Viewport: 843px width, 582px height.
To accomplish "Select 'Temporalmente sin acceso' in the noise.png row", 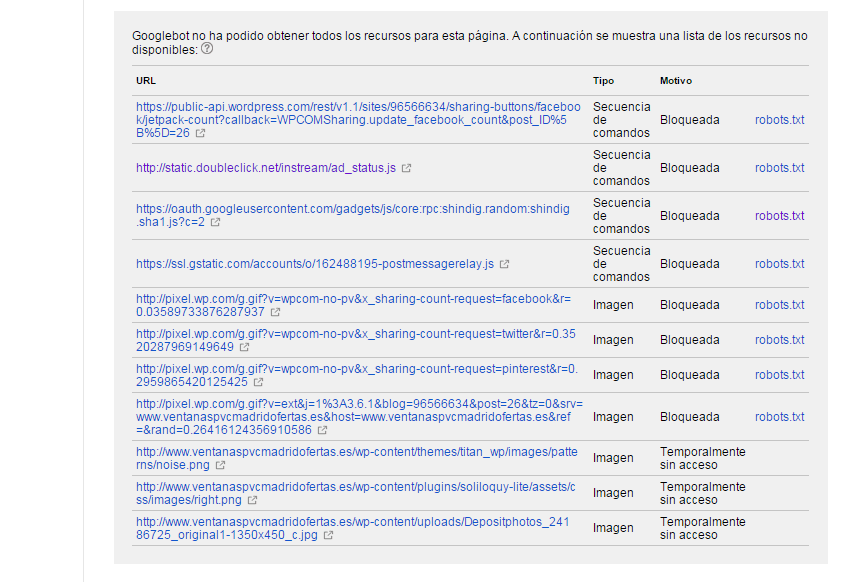I will click(703, 458).
